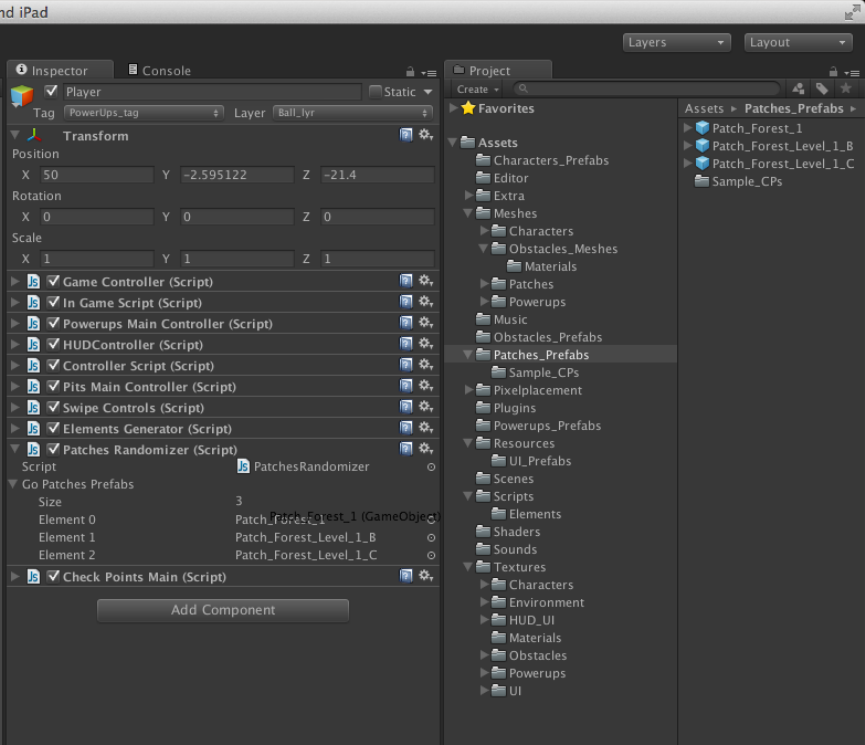The height and width of the screenshot is (745, 865).
Task: Open Transform component gear settings
Action: pyautogui.click(x=425, y=135)
